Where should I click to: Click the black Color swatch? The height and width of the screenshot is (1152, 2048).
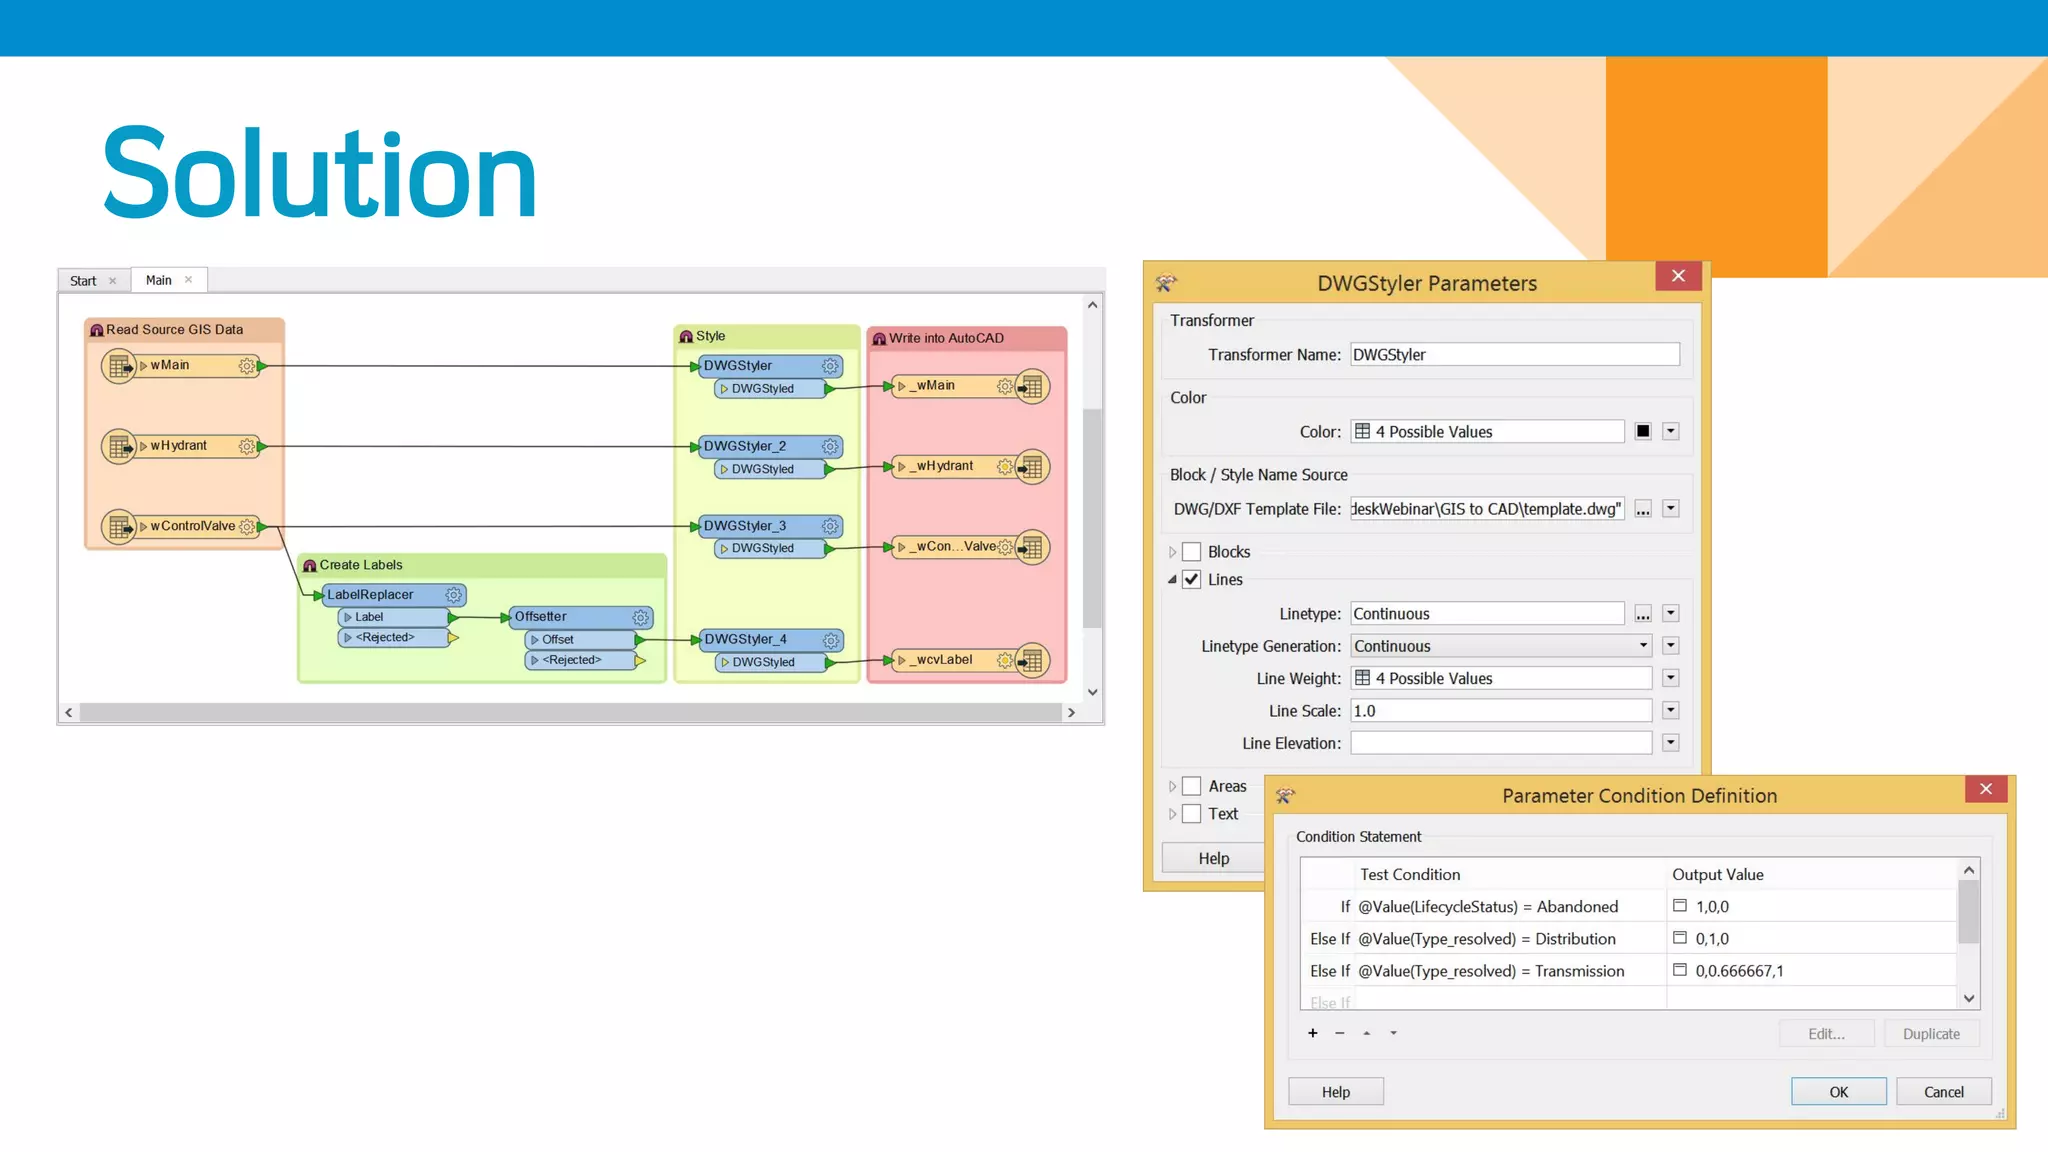tap(1643, 432)
